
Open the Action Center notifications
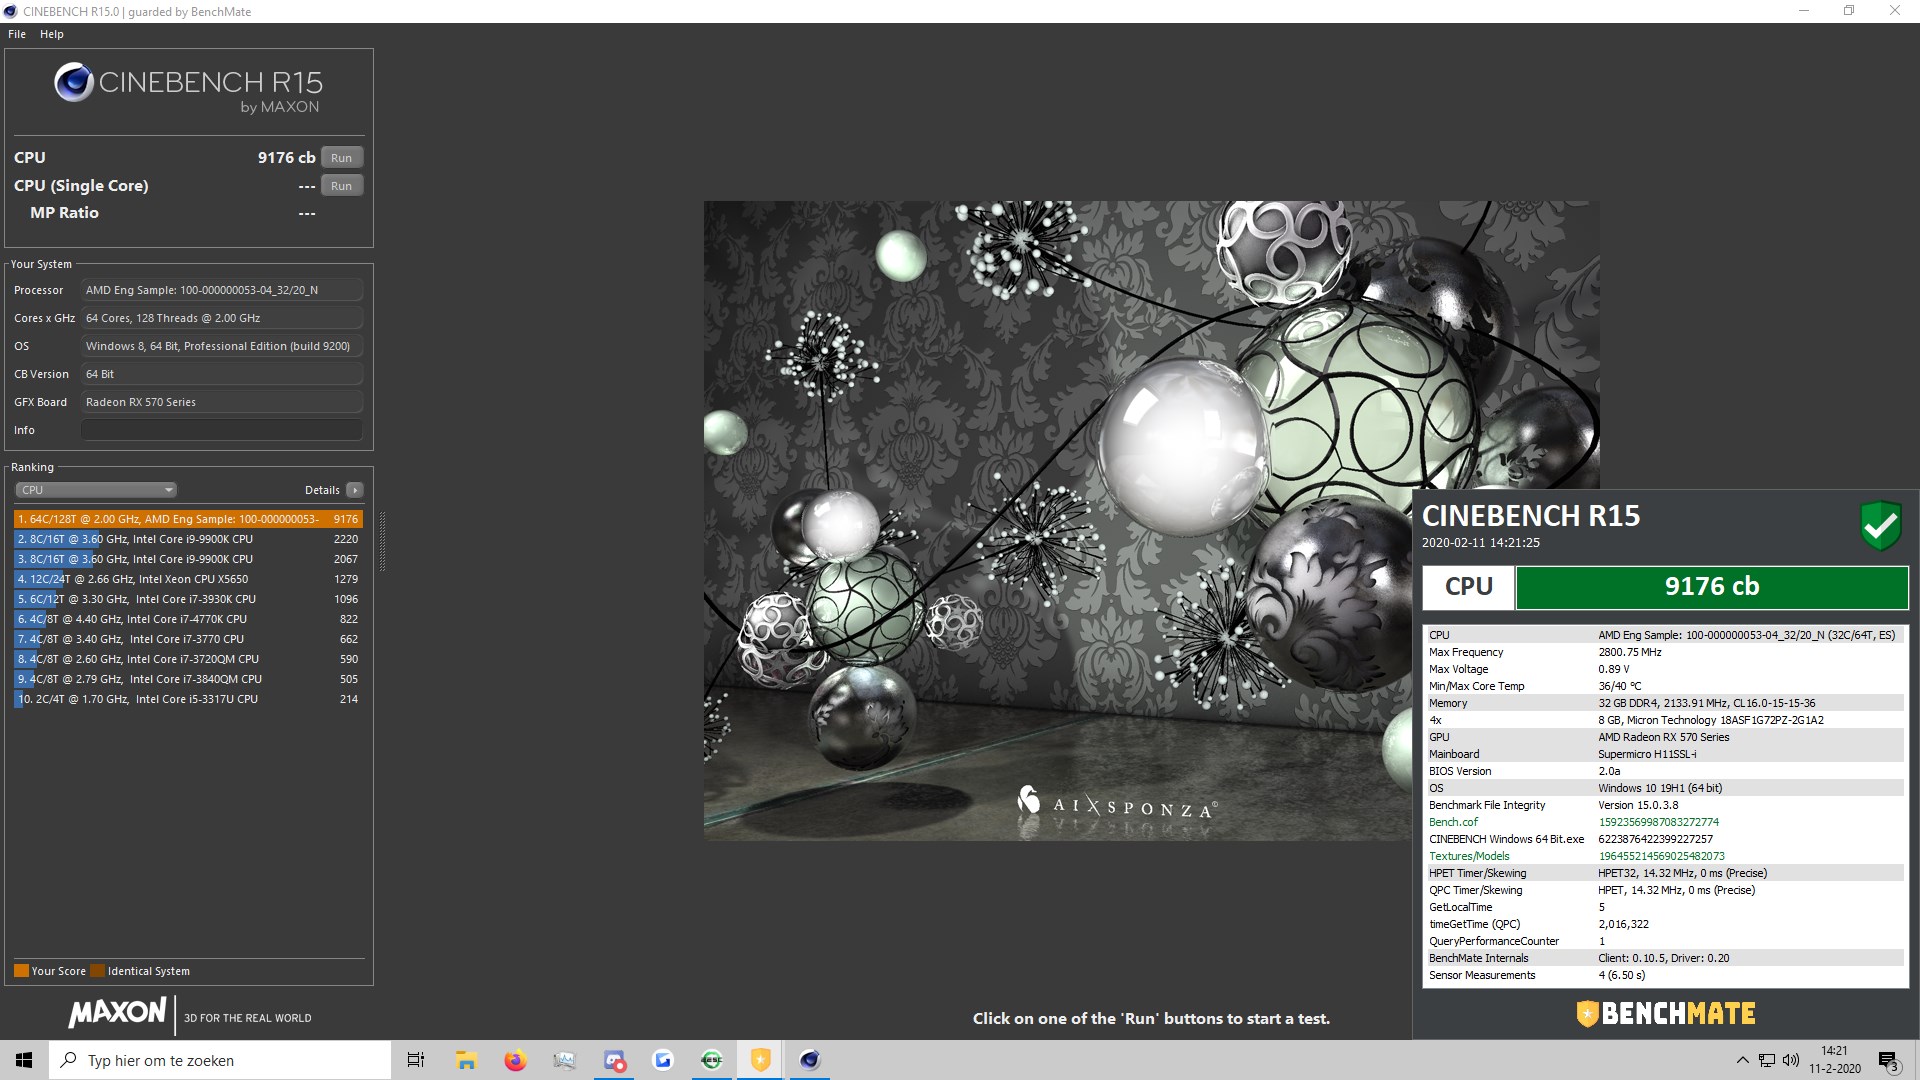coord(1888,1060)
